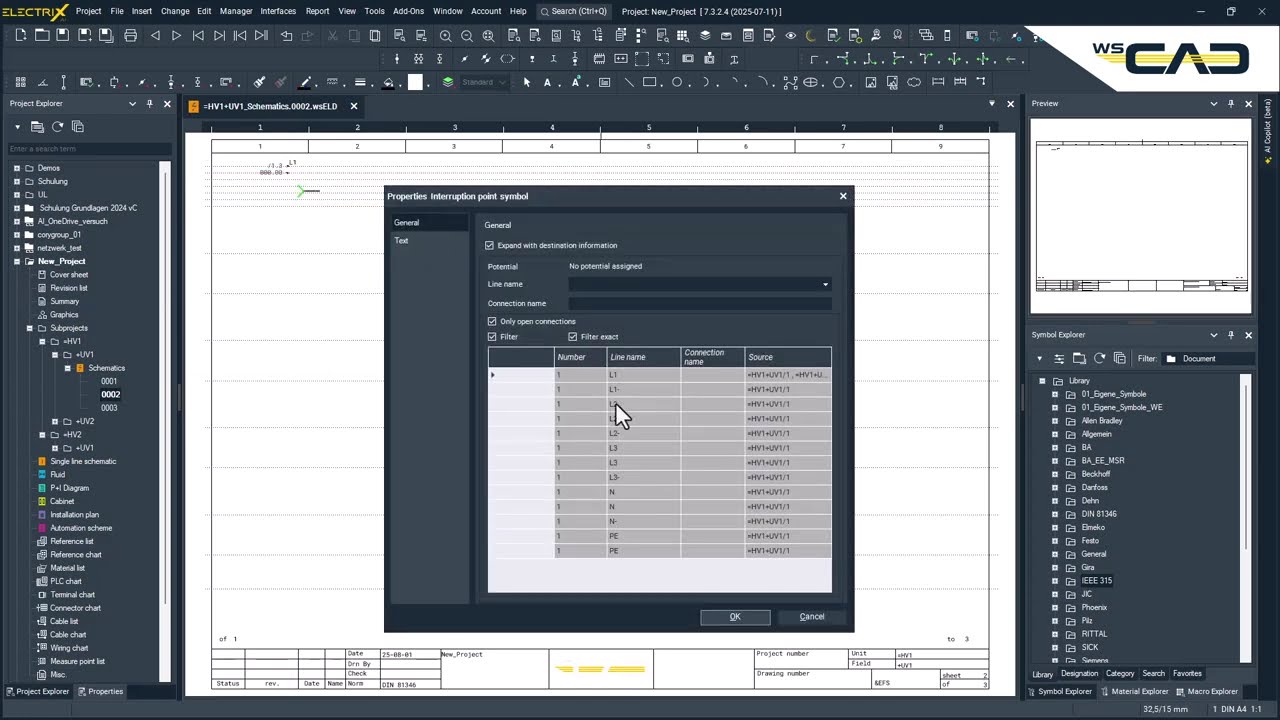Click the Layers stack icon in top toolbar
Image resolution: width=1280 pixels, height=720 pixels.
(705, 35)
